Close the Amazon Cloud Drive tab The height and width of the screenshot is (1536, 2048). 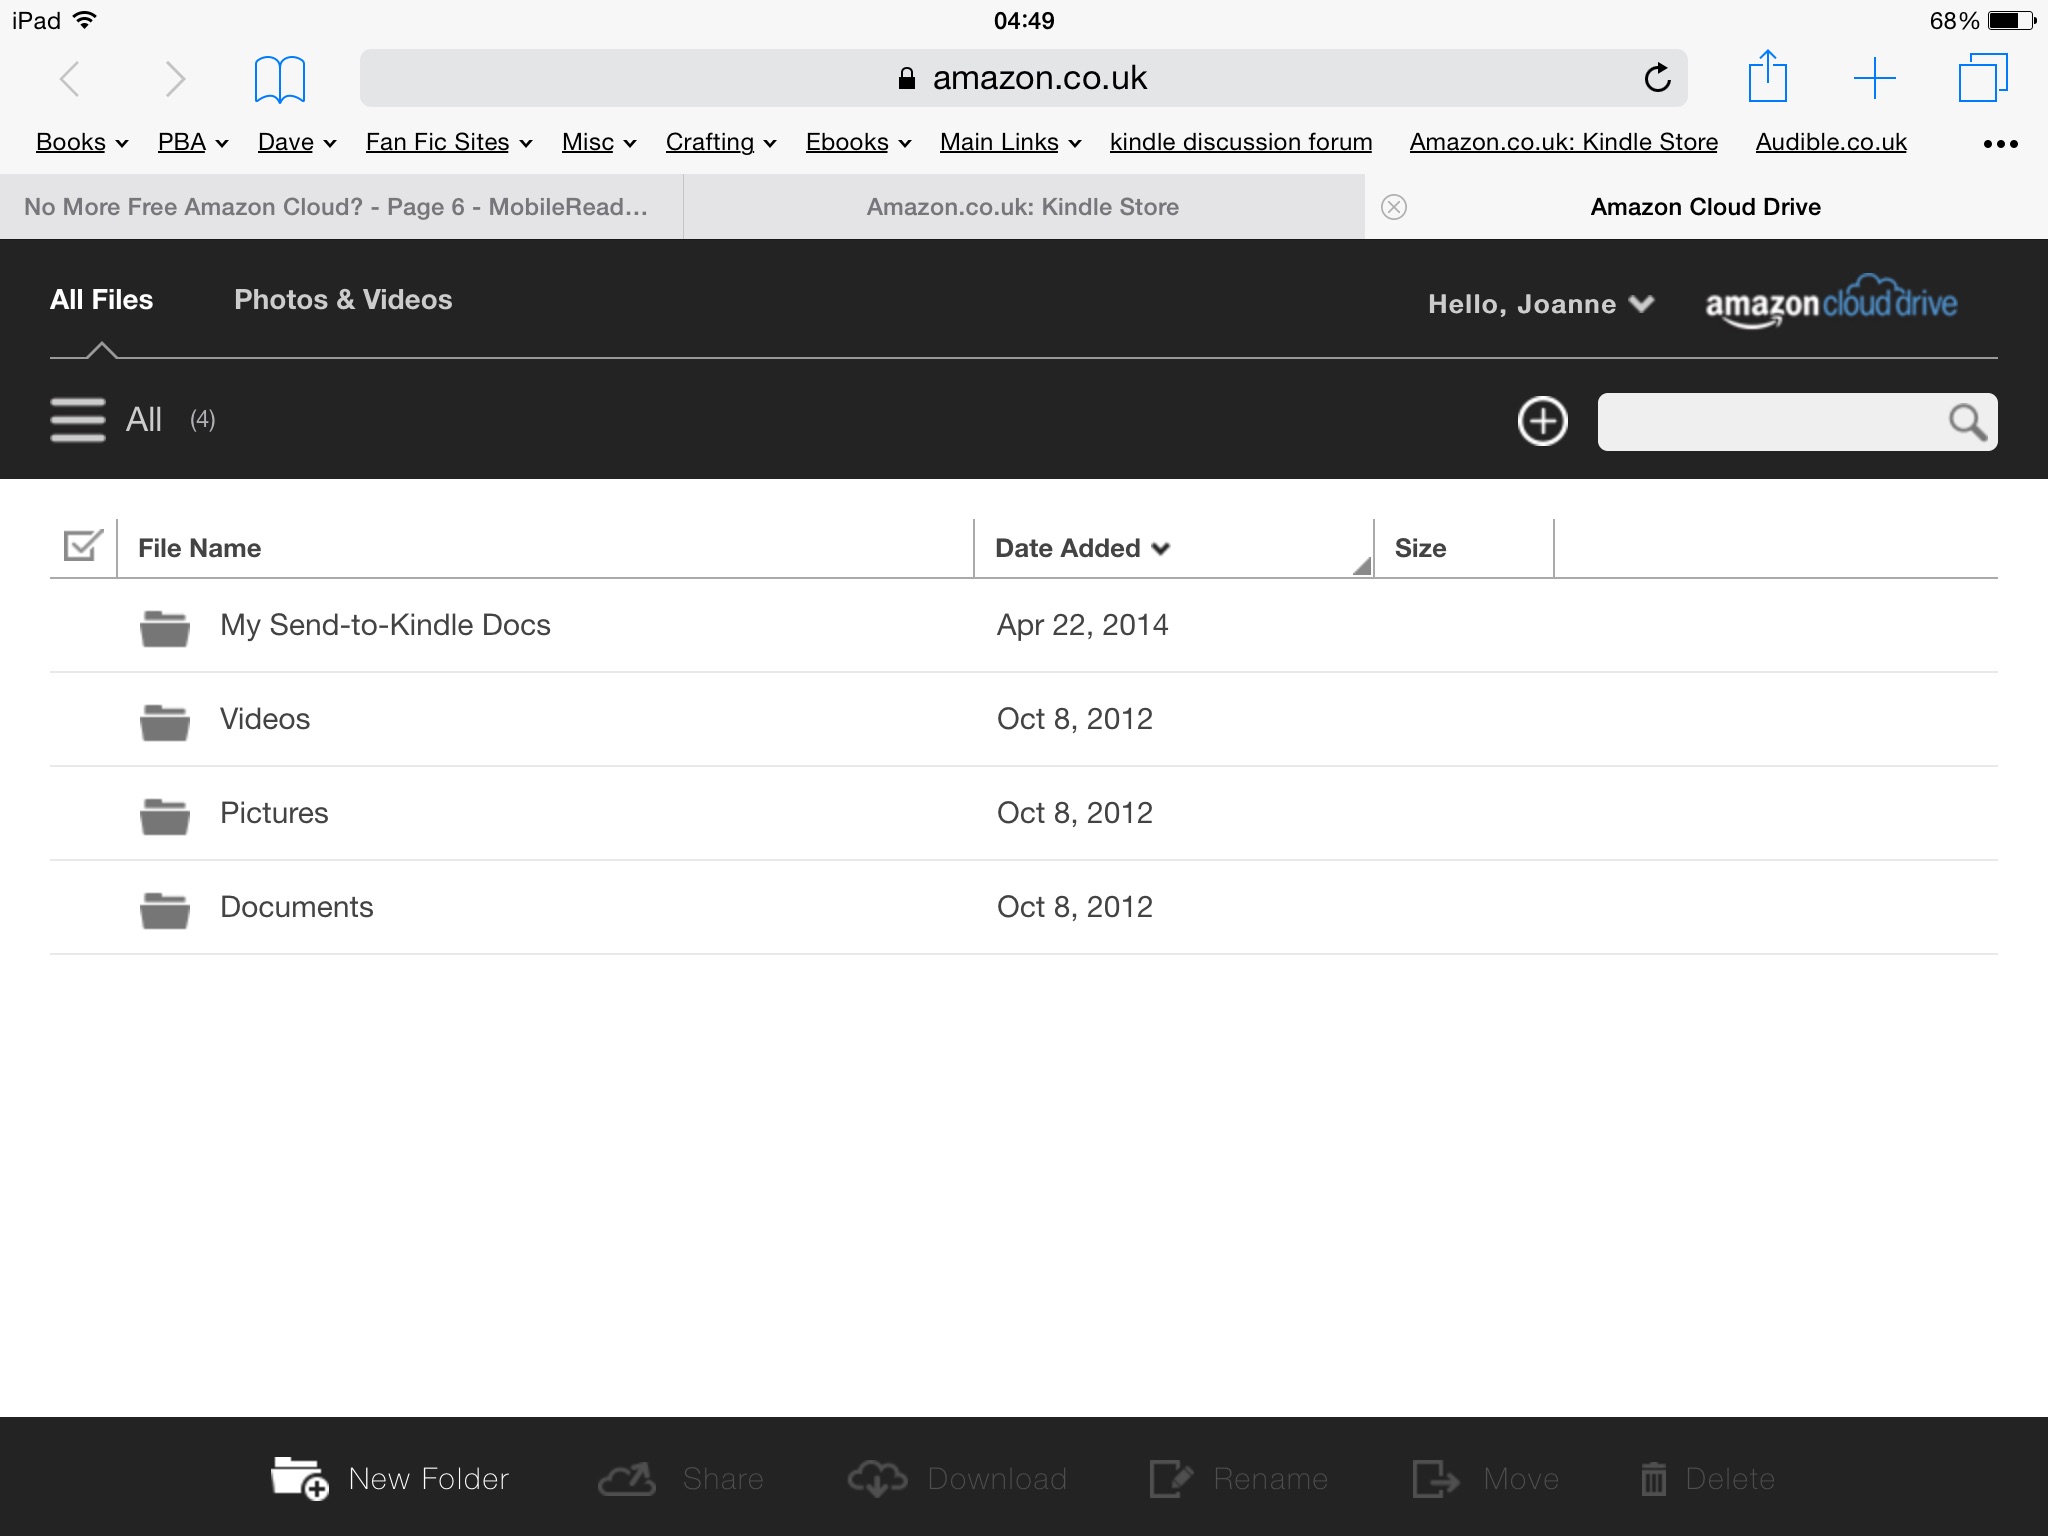coord(1394,207)
